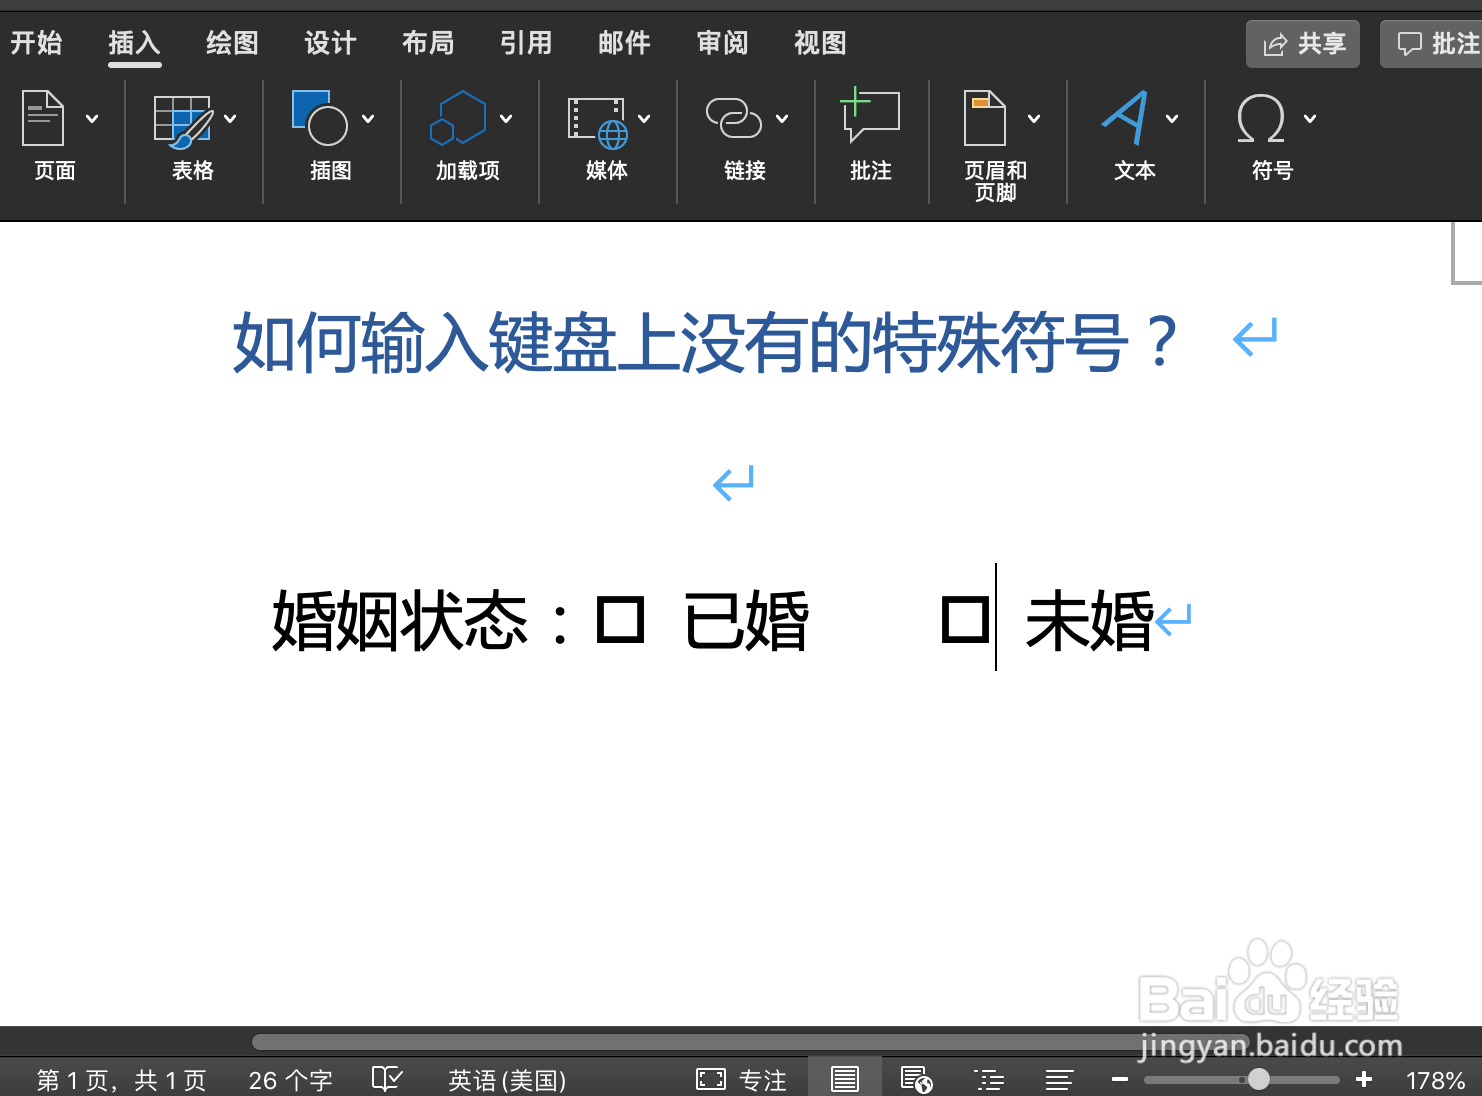Click the Table (表格) icon
Viewport: 1482px width, 1096px height.
click(x=183, y=121)
